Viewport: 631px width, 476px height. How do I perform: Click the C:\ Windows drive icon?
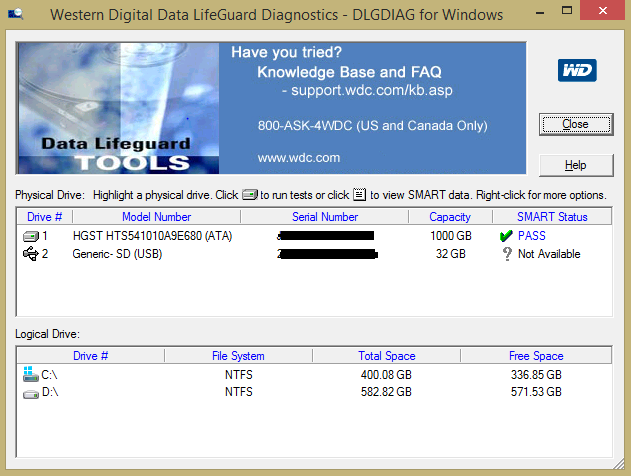[31, 374]
